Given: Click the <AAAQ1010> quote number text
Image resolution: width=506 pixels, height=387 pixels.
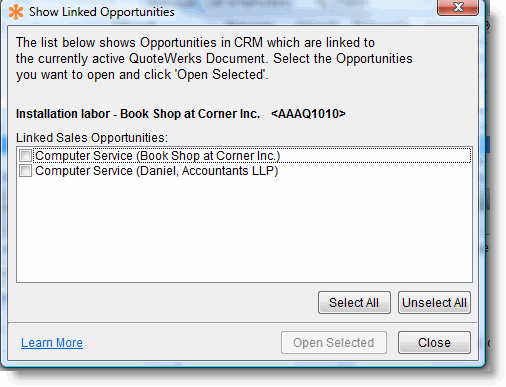Looking at the screenshot, I should (308, 114).
